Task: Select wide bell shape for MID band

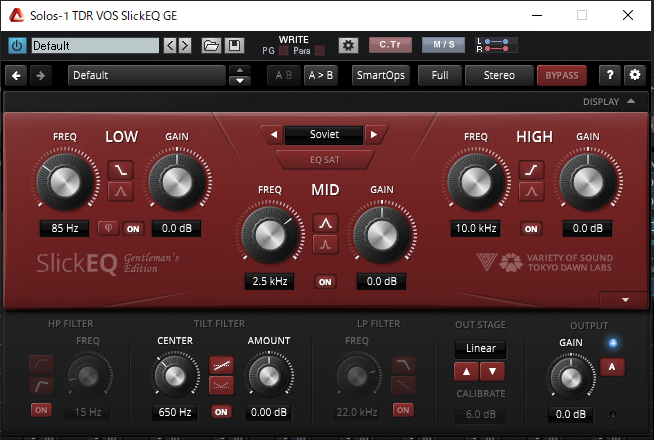Action: pos(325,223)
